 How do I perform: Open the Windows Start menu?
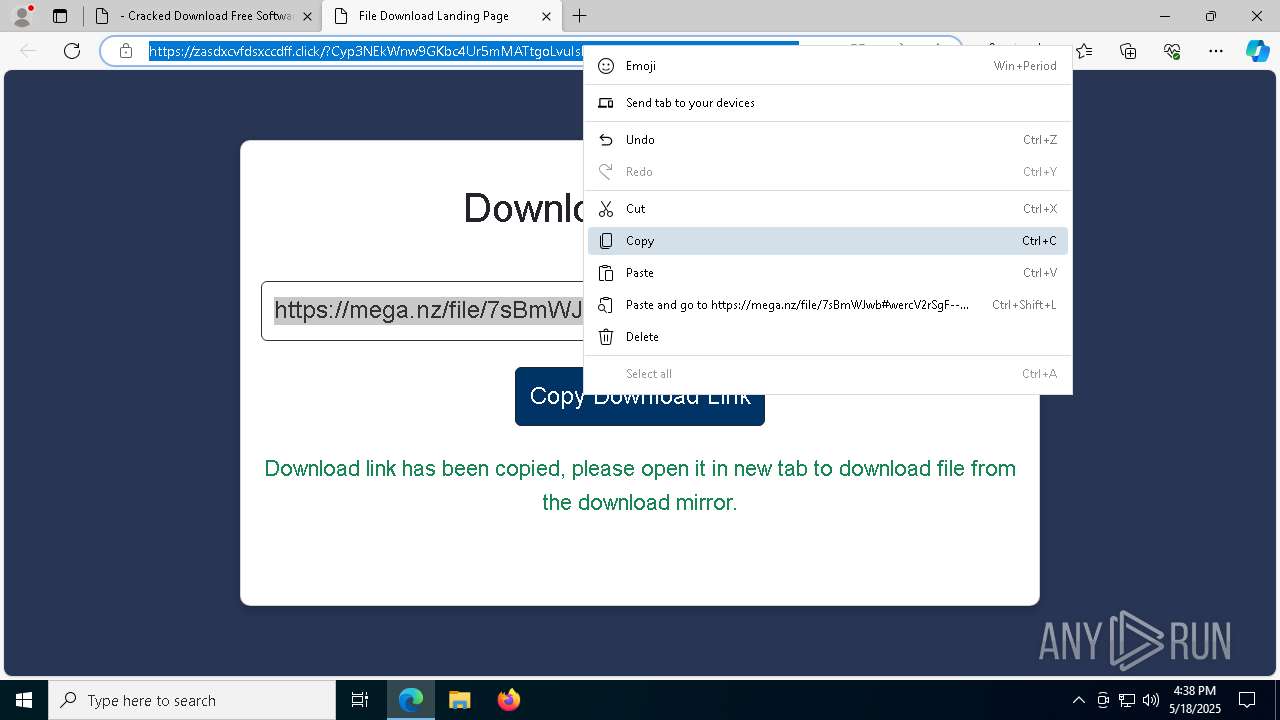click(x=24, y=700)
